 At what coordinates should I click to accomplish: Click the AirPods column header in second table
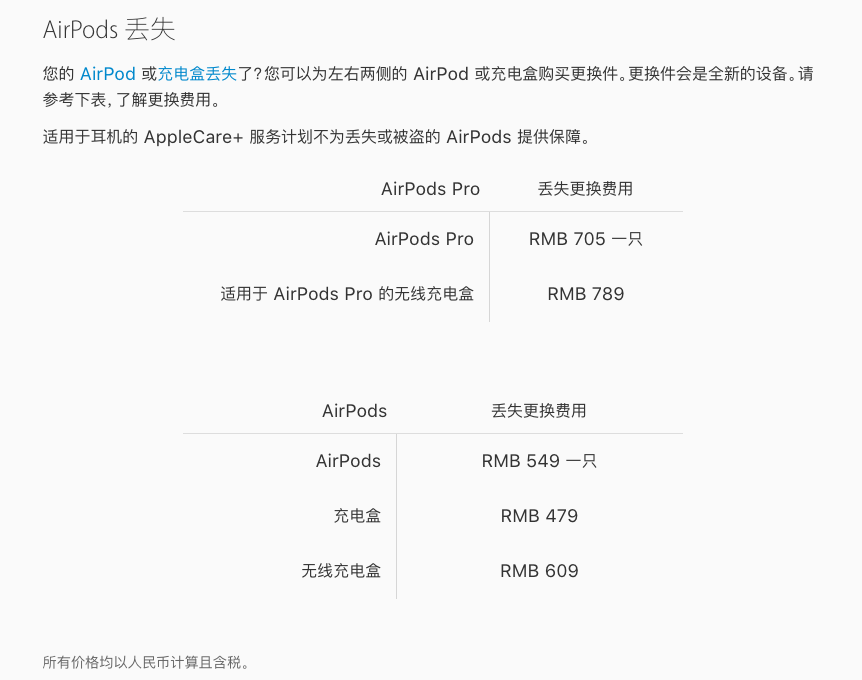point(355,411)
